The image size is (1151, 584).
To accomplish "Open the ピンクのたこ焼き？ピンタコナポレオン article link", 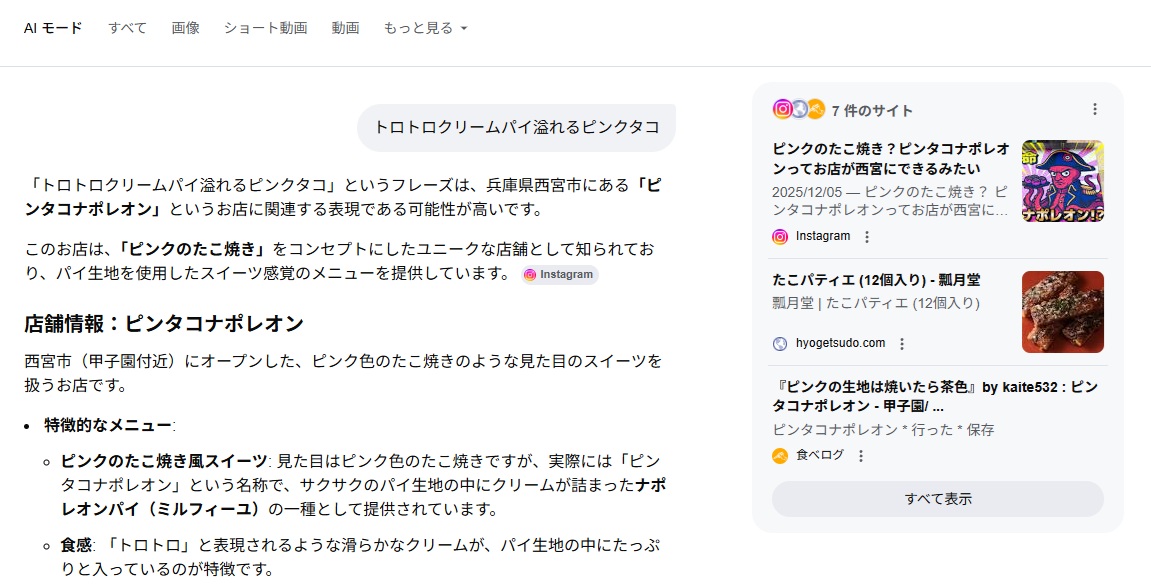I will coord(890,158).
